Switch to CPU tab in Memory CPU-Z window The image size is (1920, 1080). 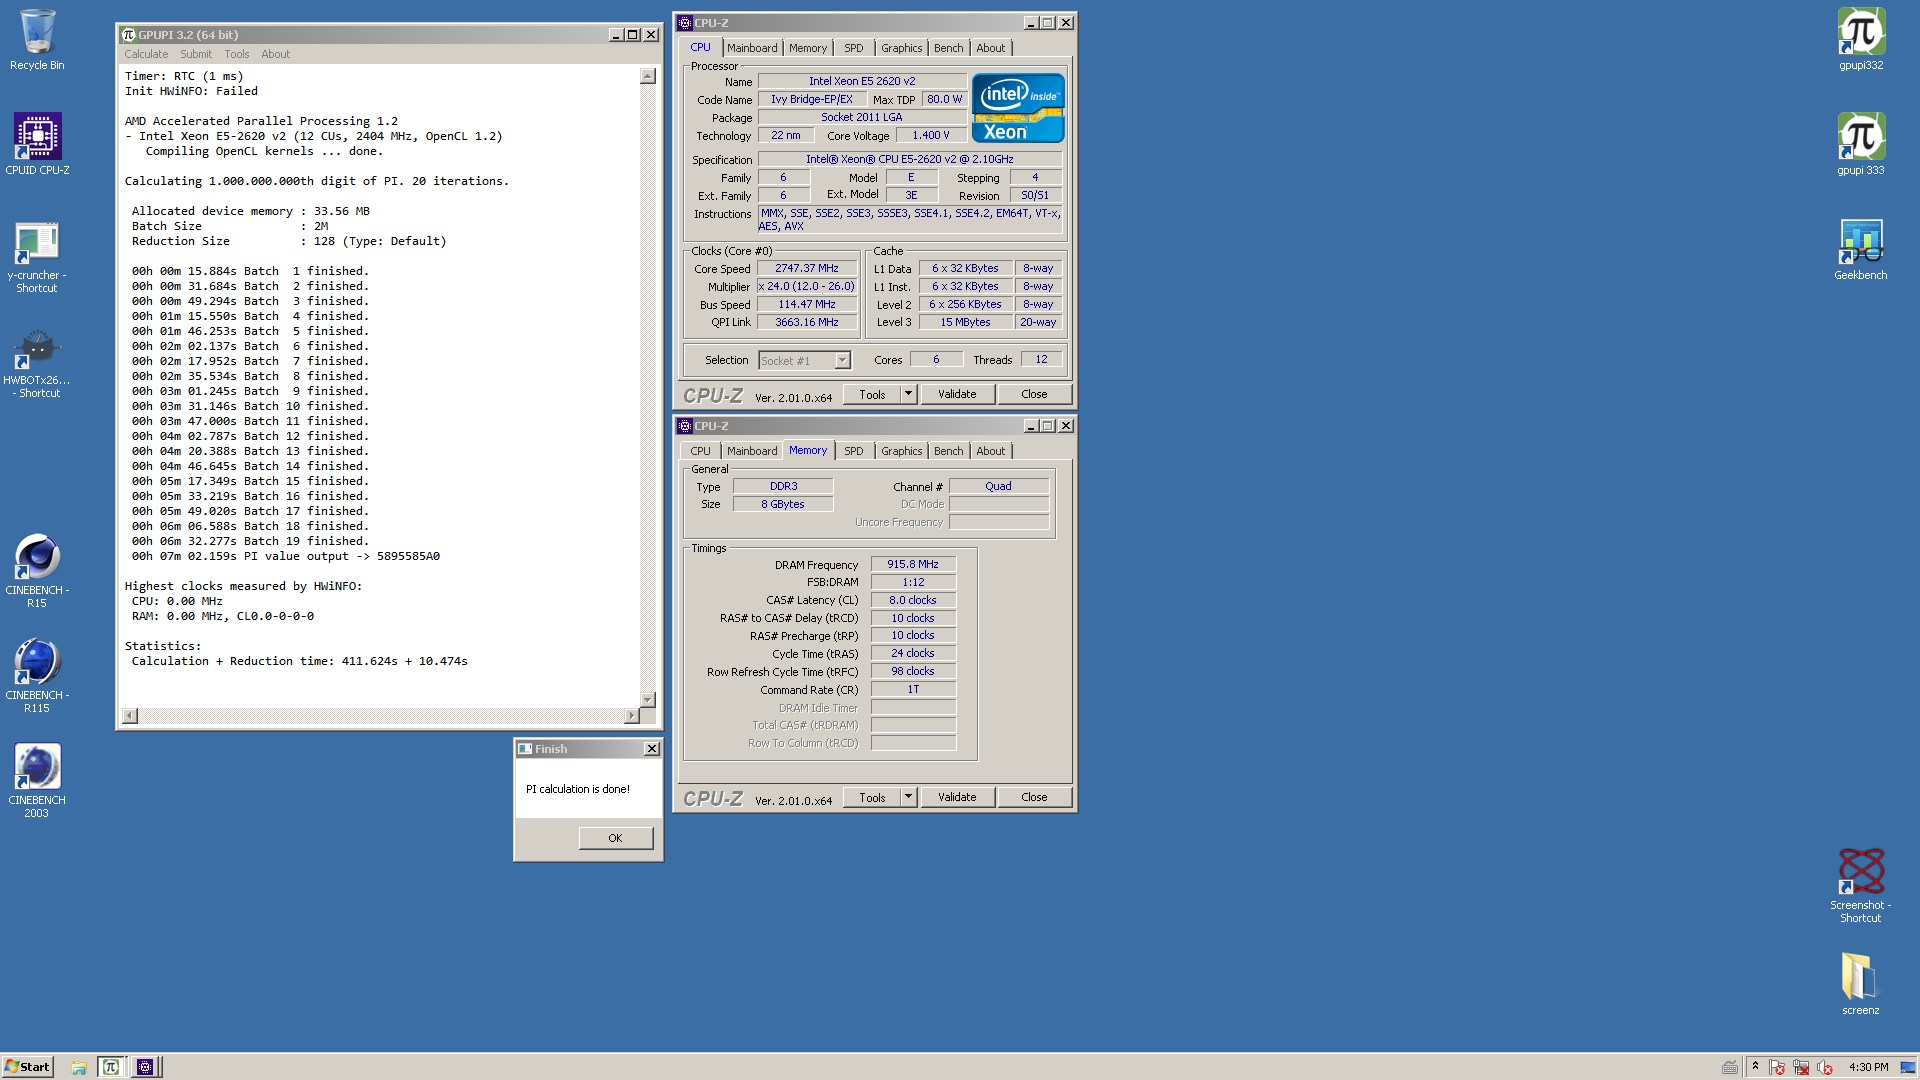point(700,451)
